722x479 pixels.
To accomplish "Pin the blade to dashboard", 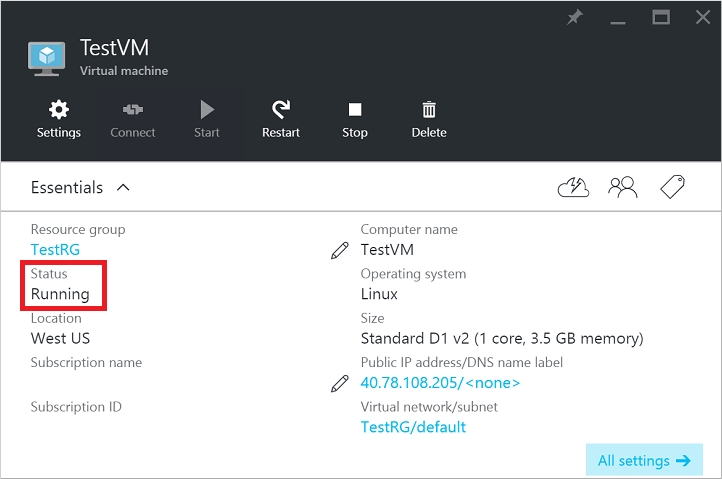I will [x=575, y=18].
